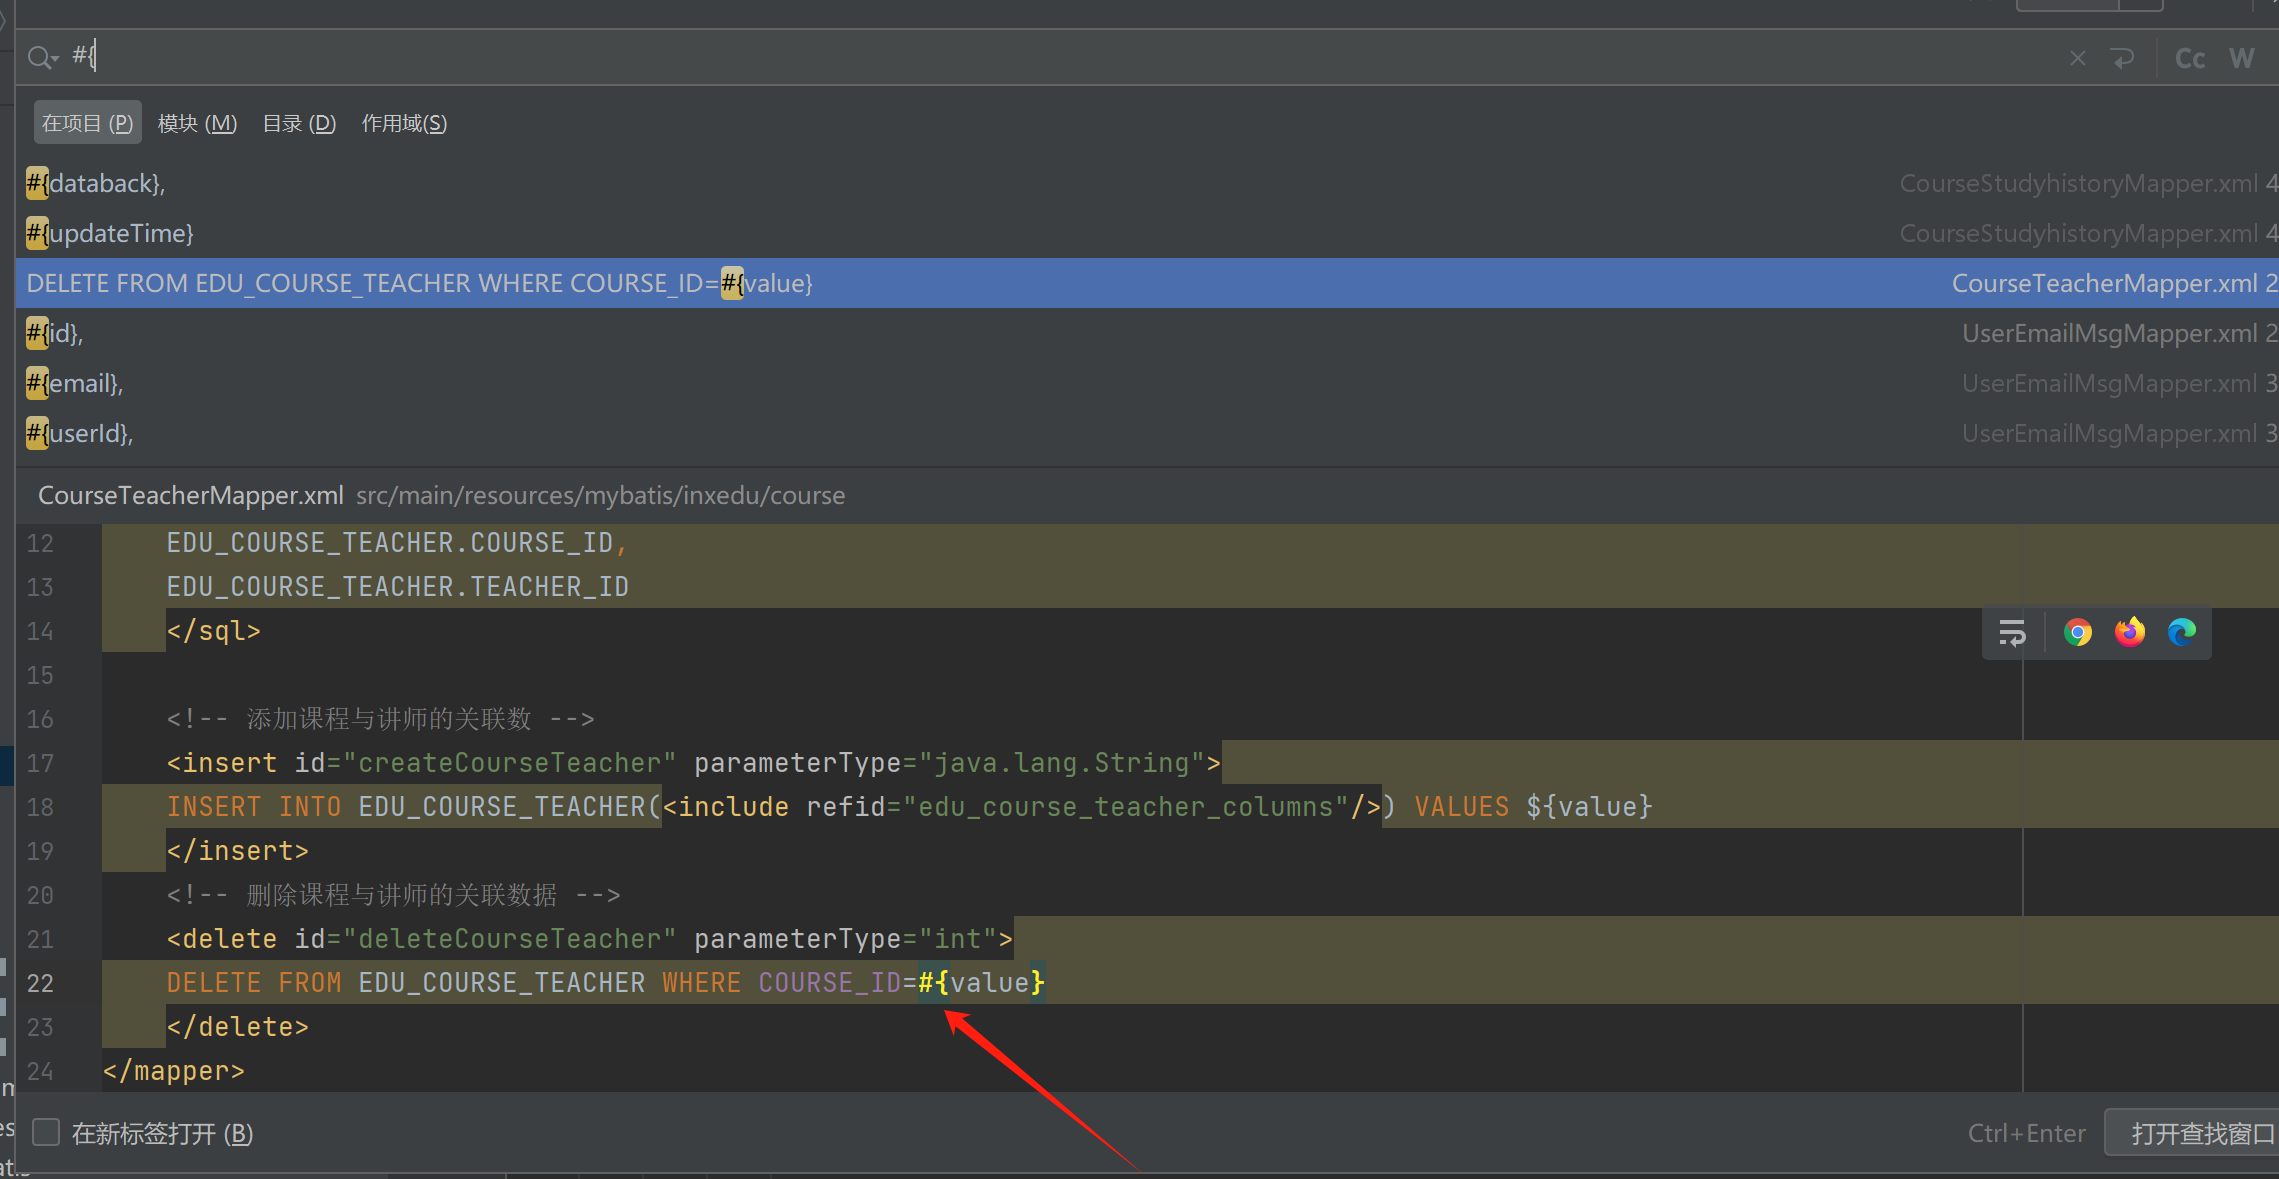2279x1179 pixels.
Task: Toggle the W whole words option
Action: 2241,58
